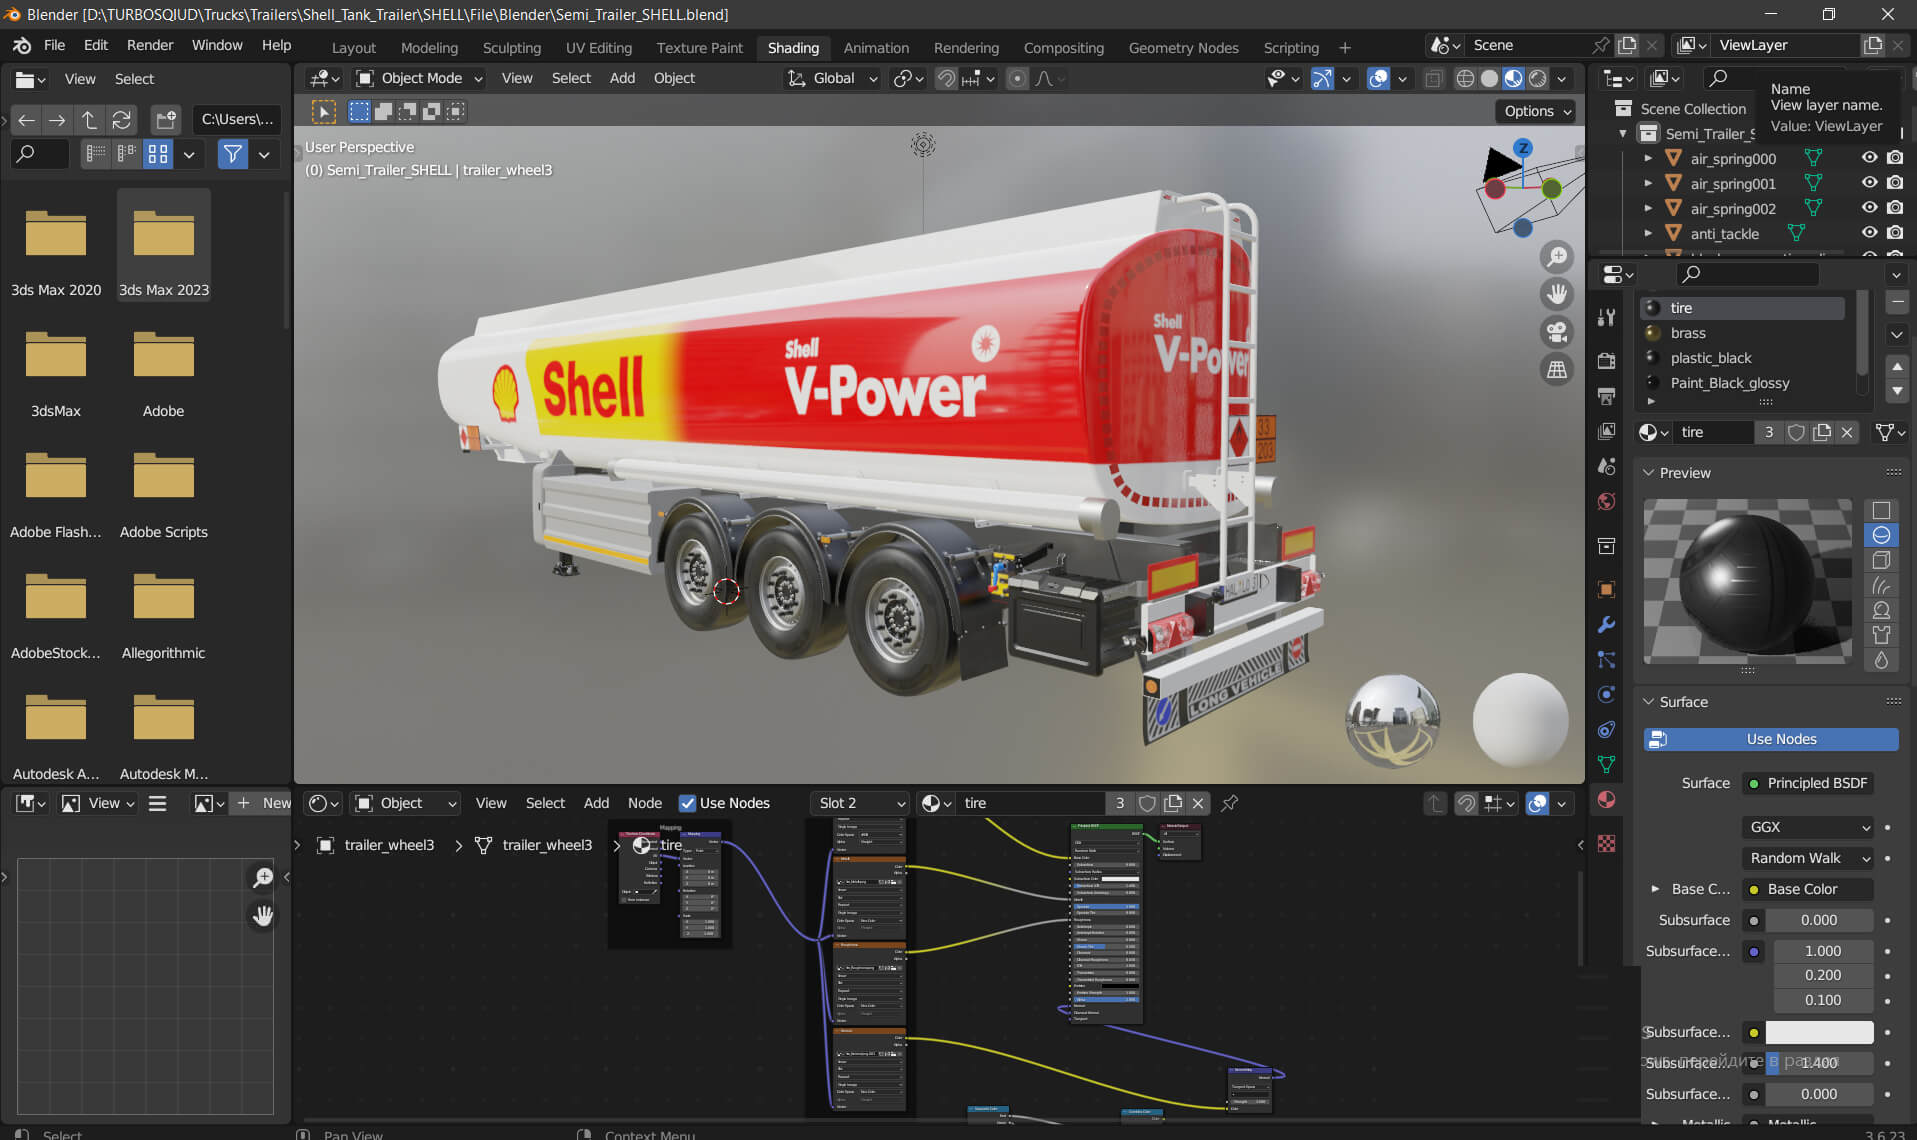Open the node editor Node menu
Screen dimensions: 1917x1140
coord(644,803)
